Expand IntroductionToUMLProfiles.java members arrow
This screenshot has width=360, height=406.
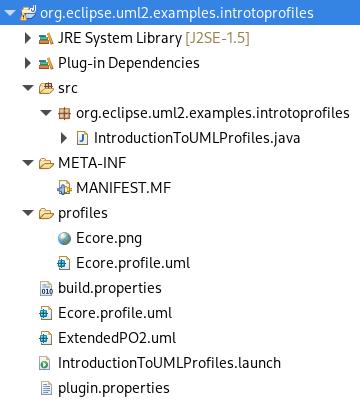[64, 138]
